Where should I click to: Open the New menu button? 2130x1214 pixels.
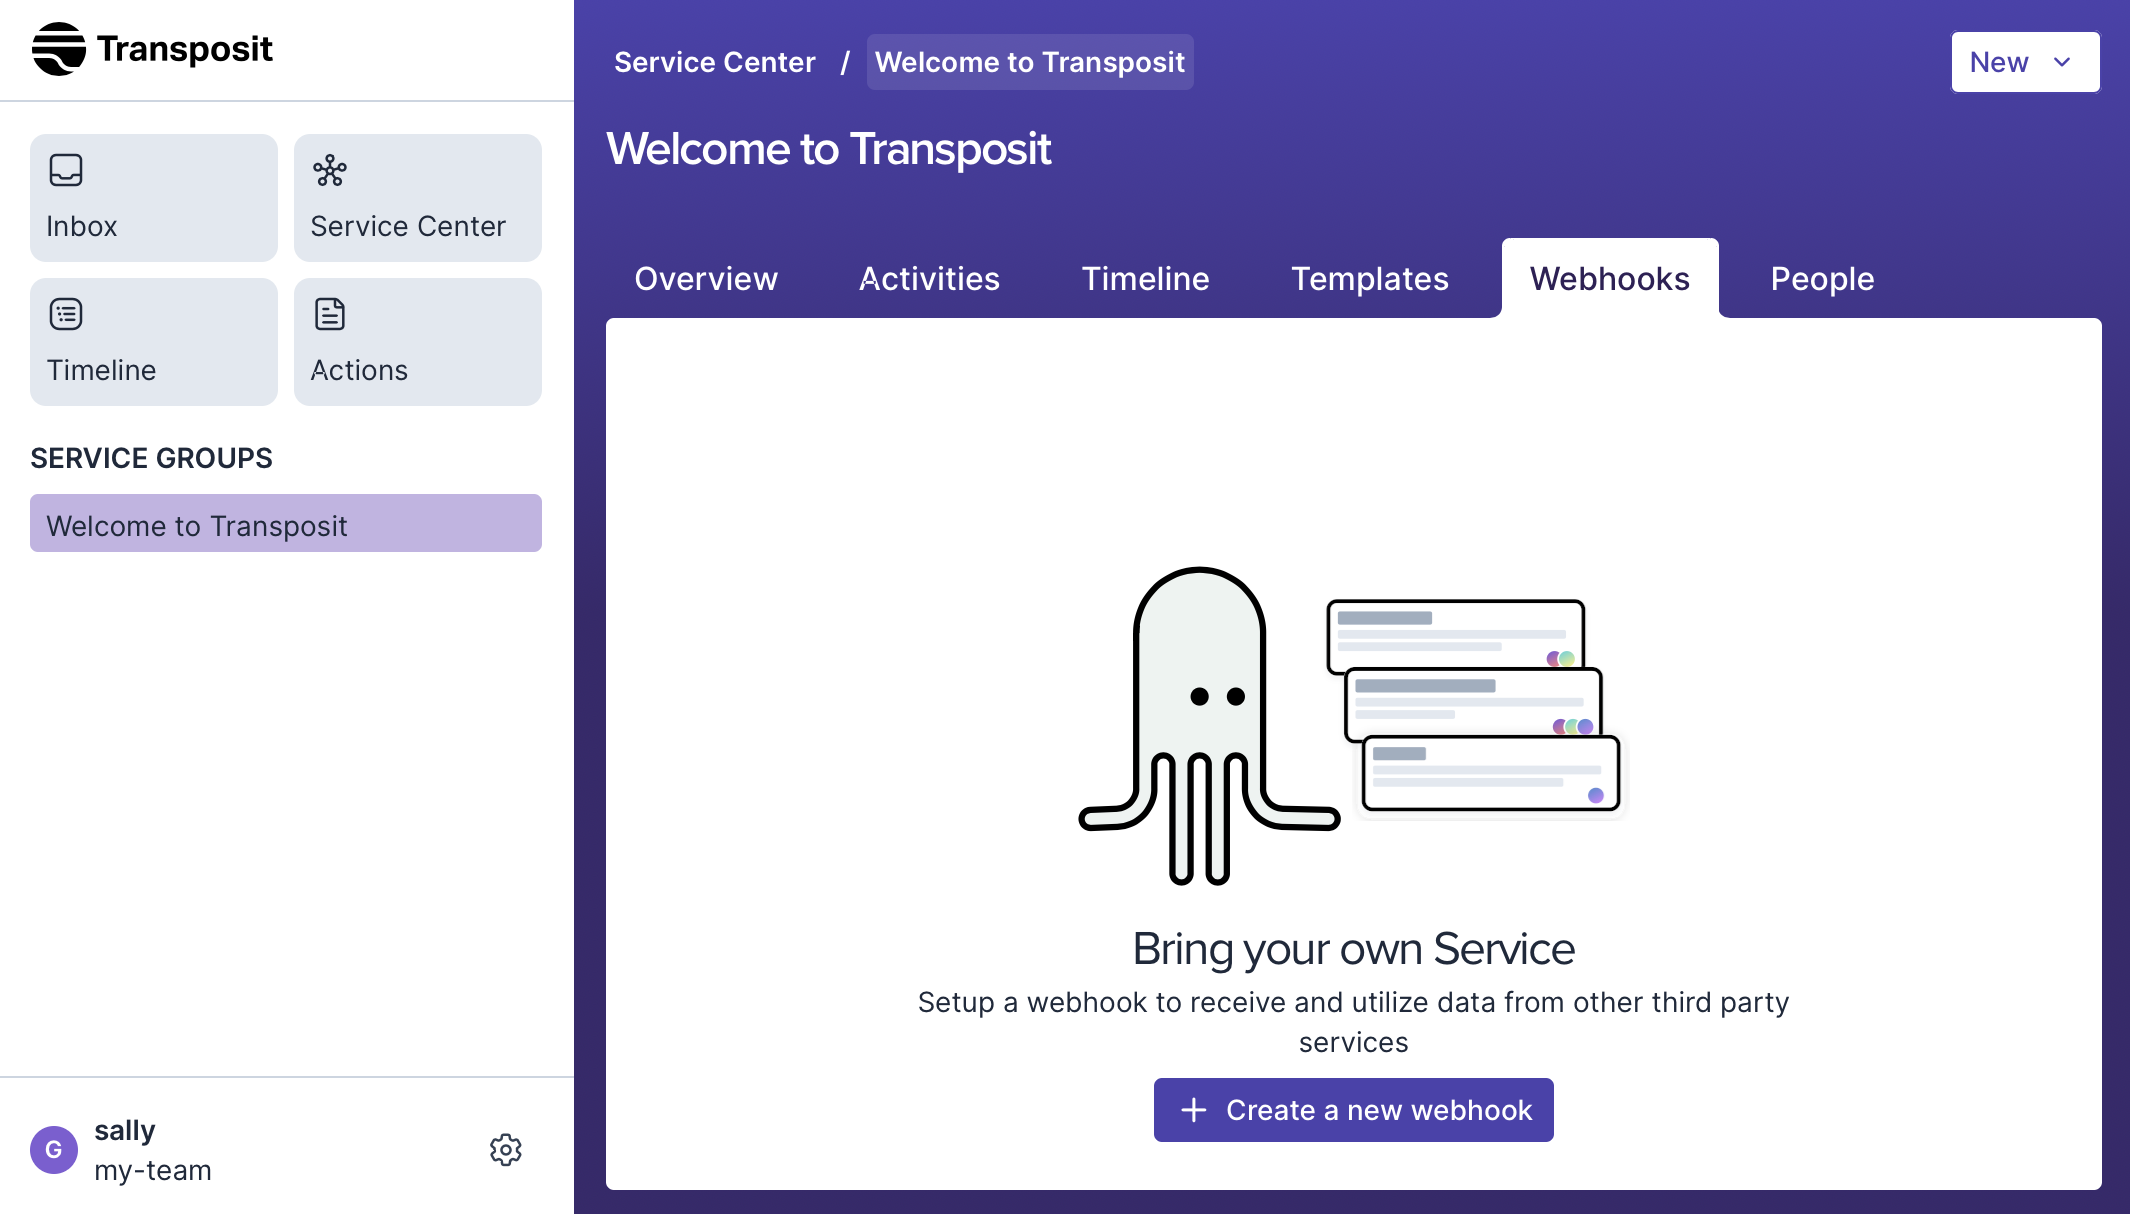(x=2000, y=62)
